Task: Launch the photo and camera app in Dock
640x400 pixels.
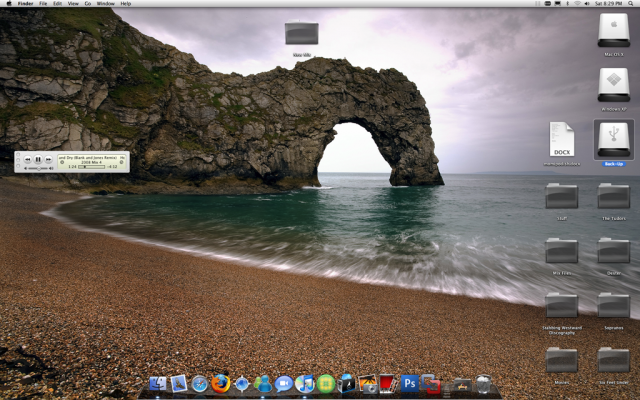Action: point(368,384)
